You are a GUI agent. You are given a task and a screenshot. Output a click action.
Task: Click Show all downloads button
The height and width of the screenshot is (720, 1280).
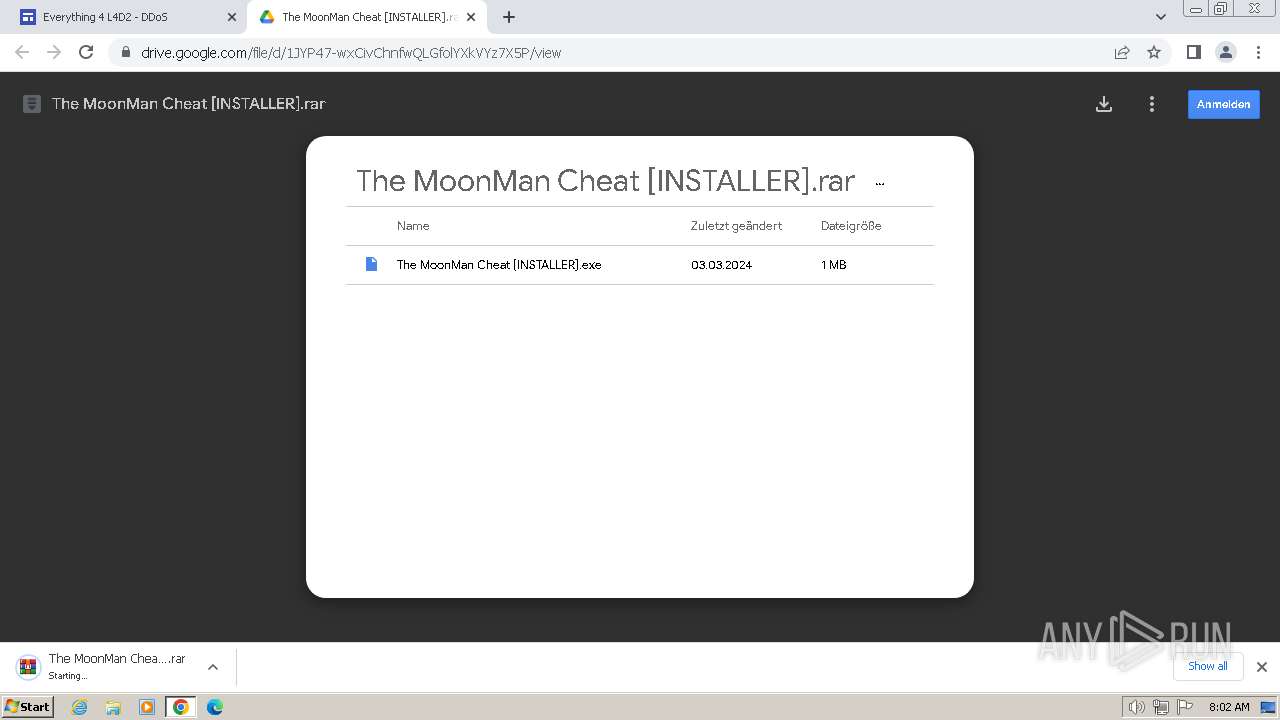(x=1208, y=666)
